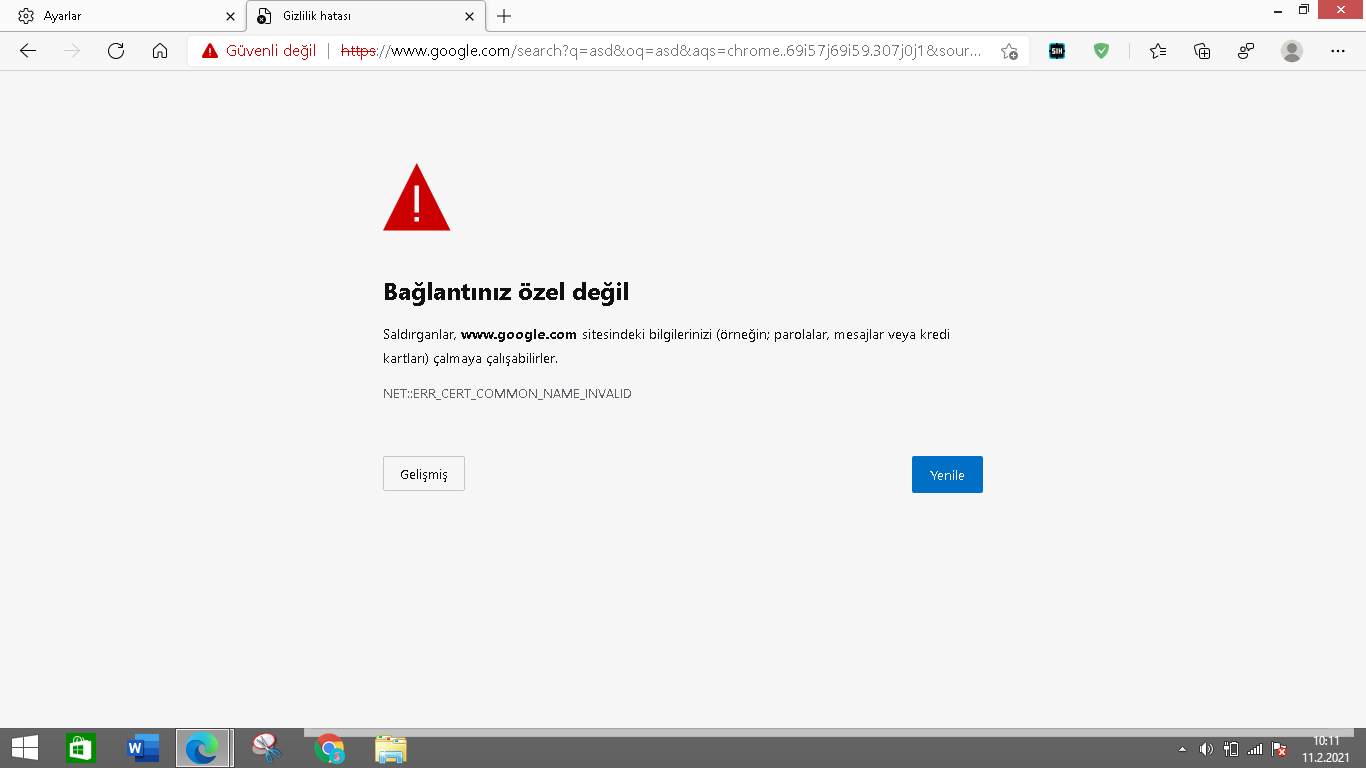Open the Snipping Tool from taskbar
This screenshot has width=1366, height=768.
click(267, 748)
